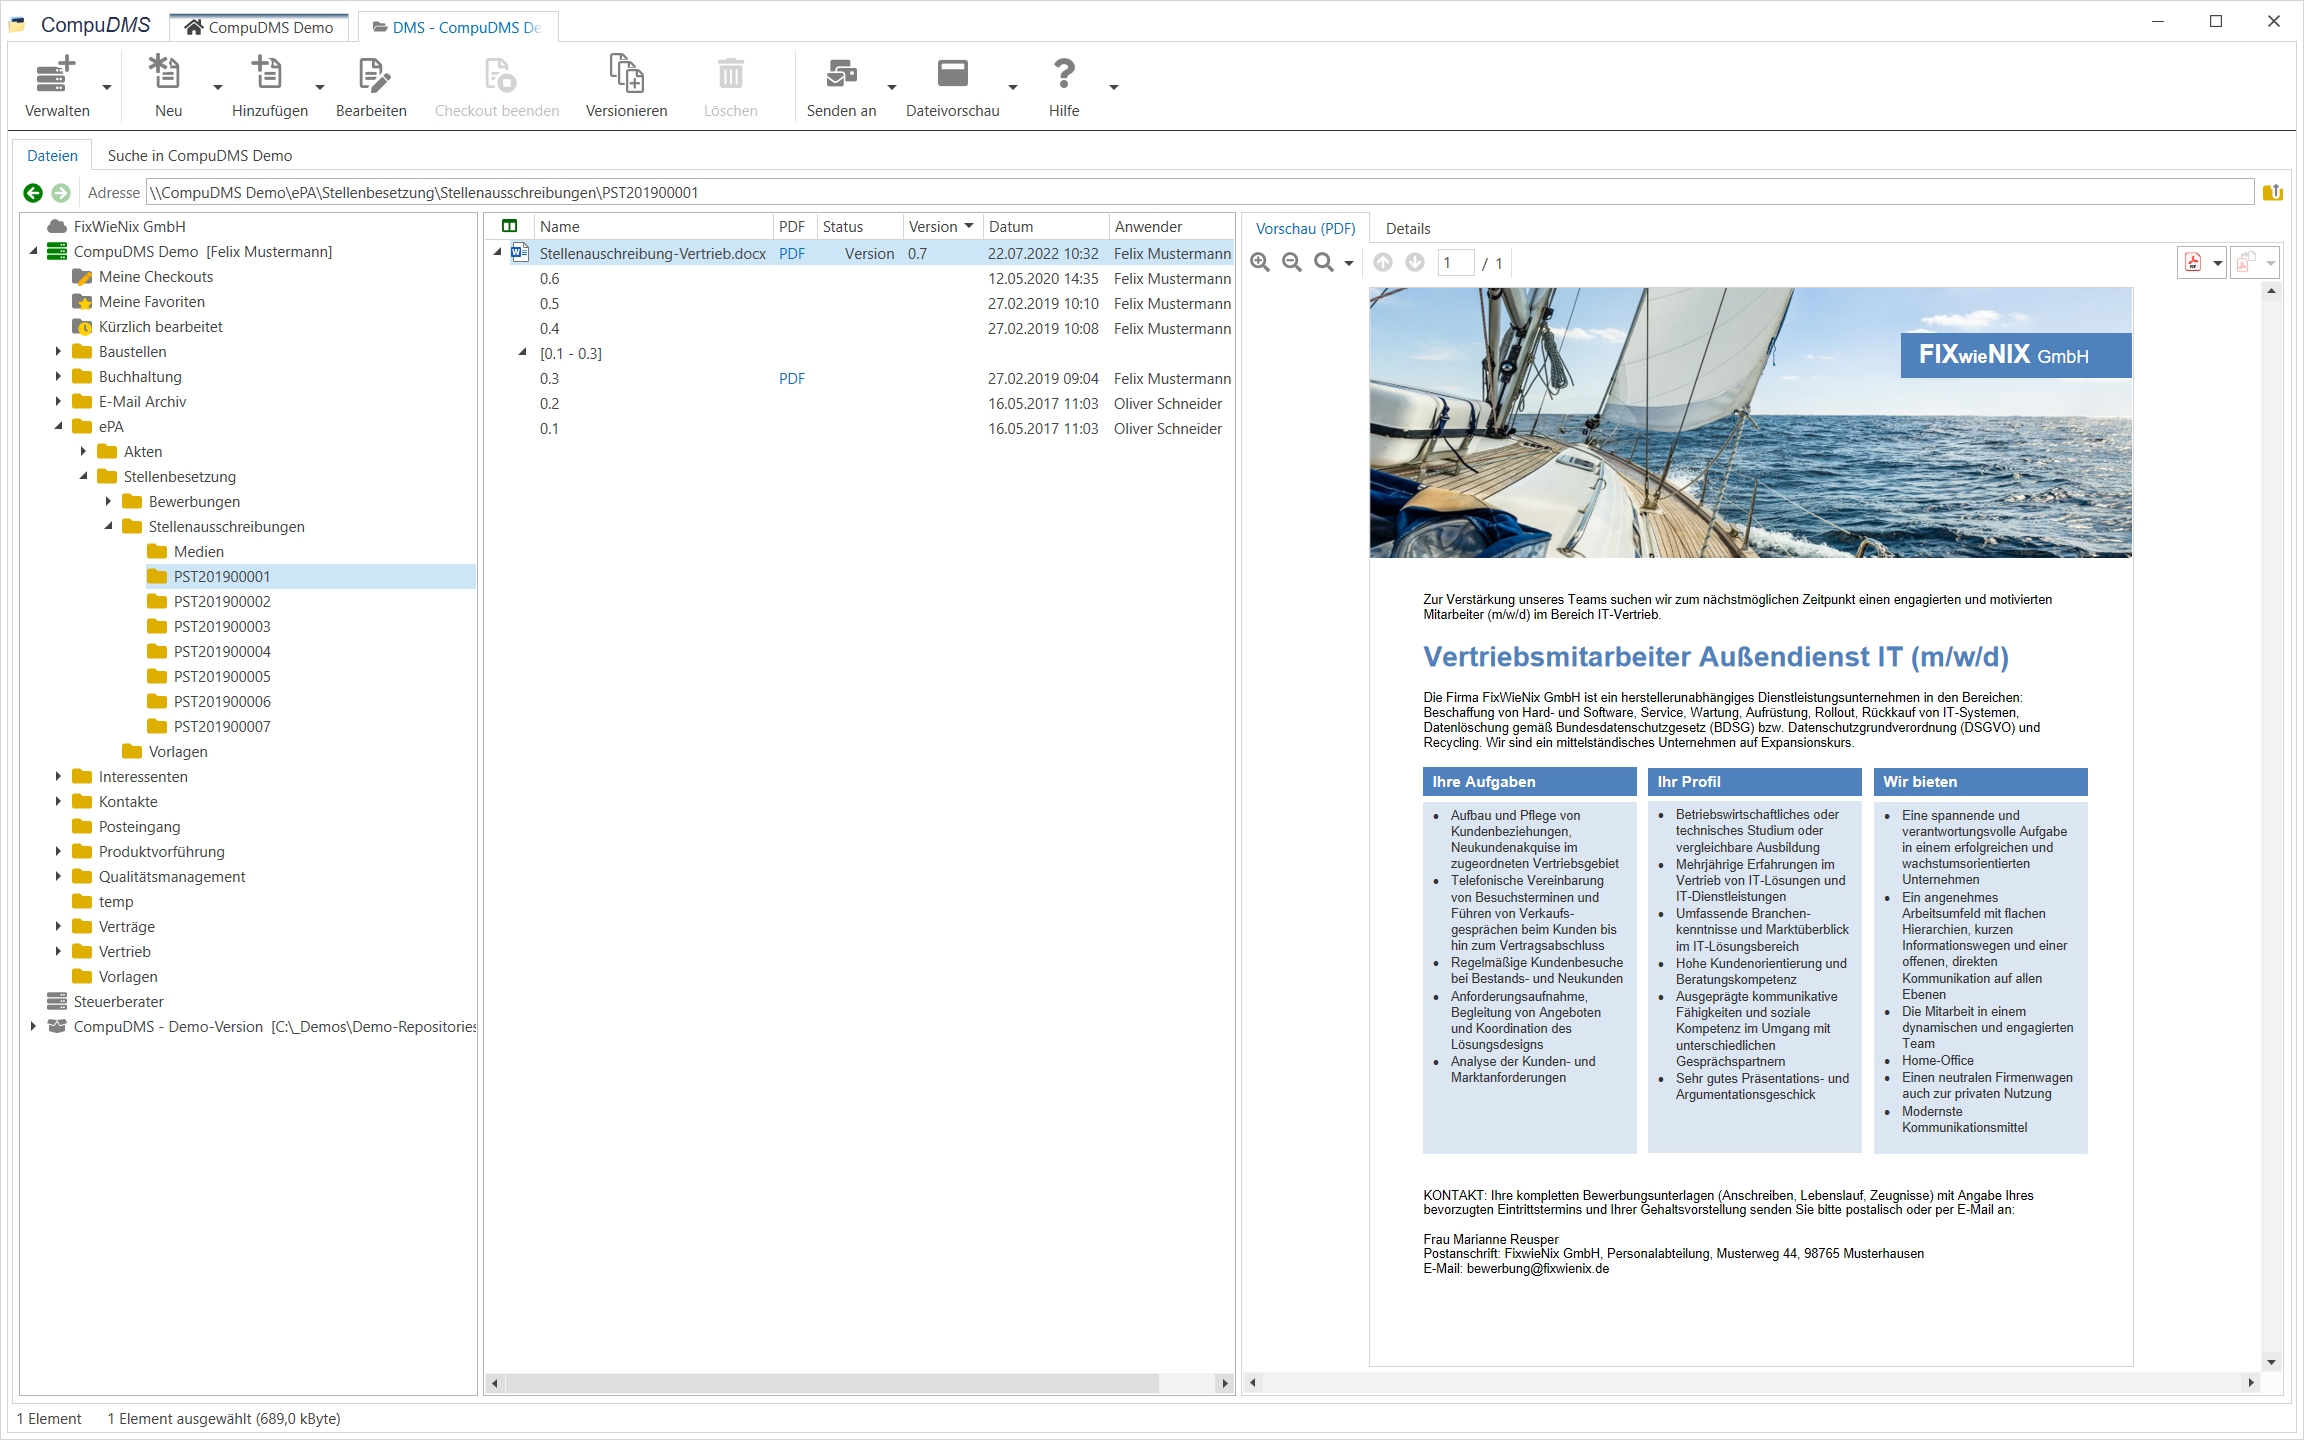Click the Verwalten toolbar icon

coord(55,75)
